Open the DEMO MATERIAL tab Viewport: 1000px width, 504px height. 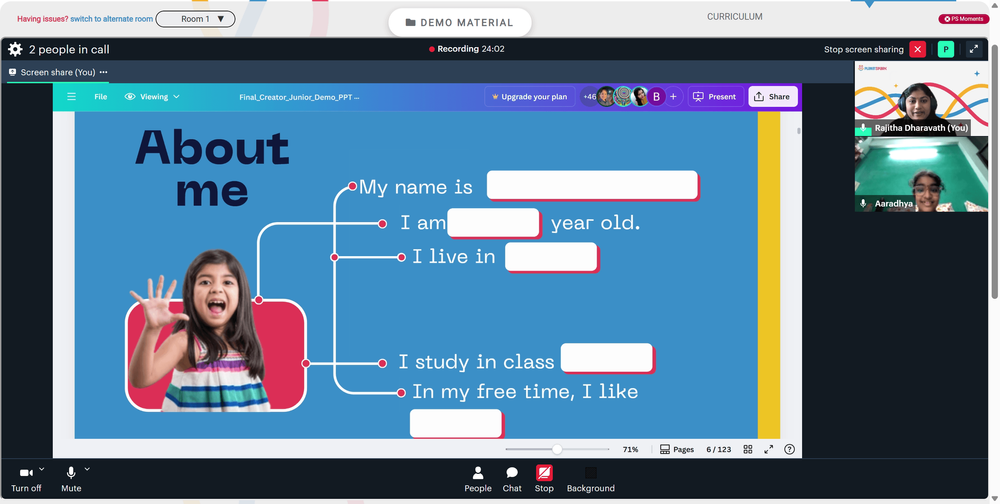(460, 22)
